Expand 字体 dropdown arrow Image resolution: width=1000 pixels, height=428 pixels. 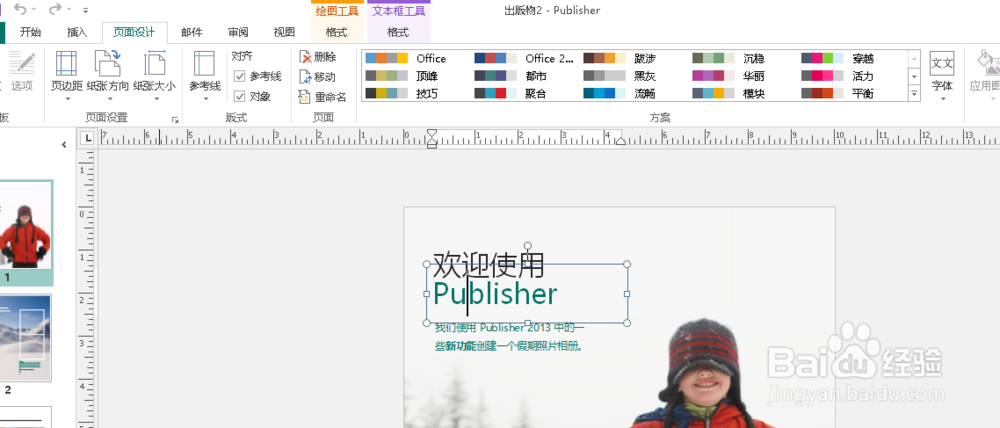point(942,99)
